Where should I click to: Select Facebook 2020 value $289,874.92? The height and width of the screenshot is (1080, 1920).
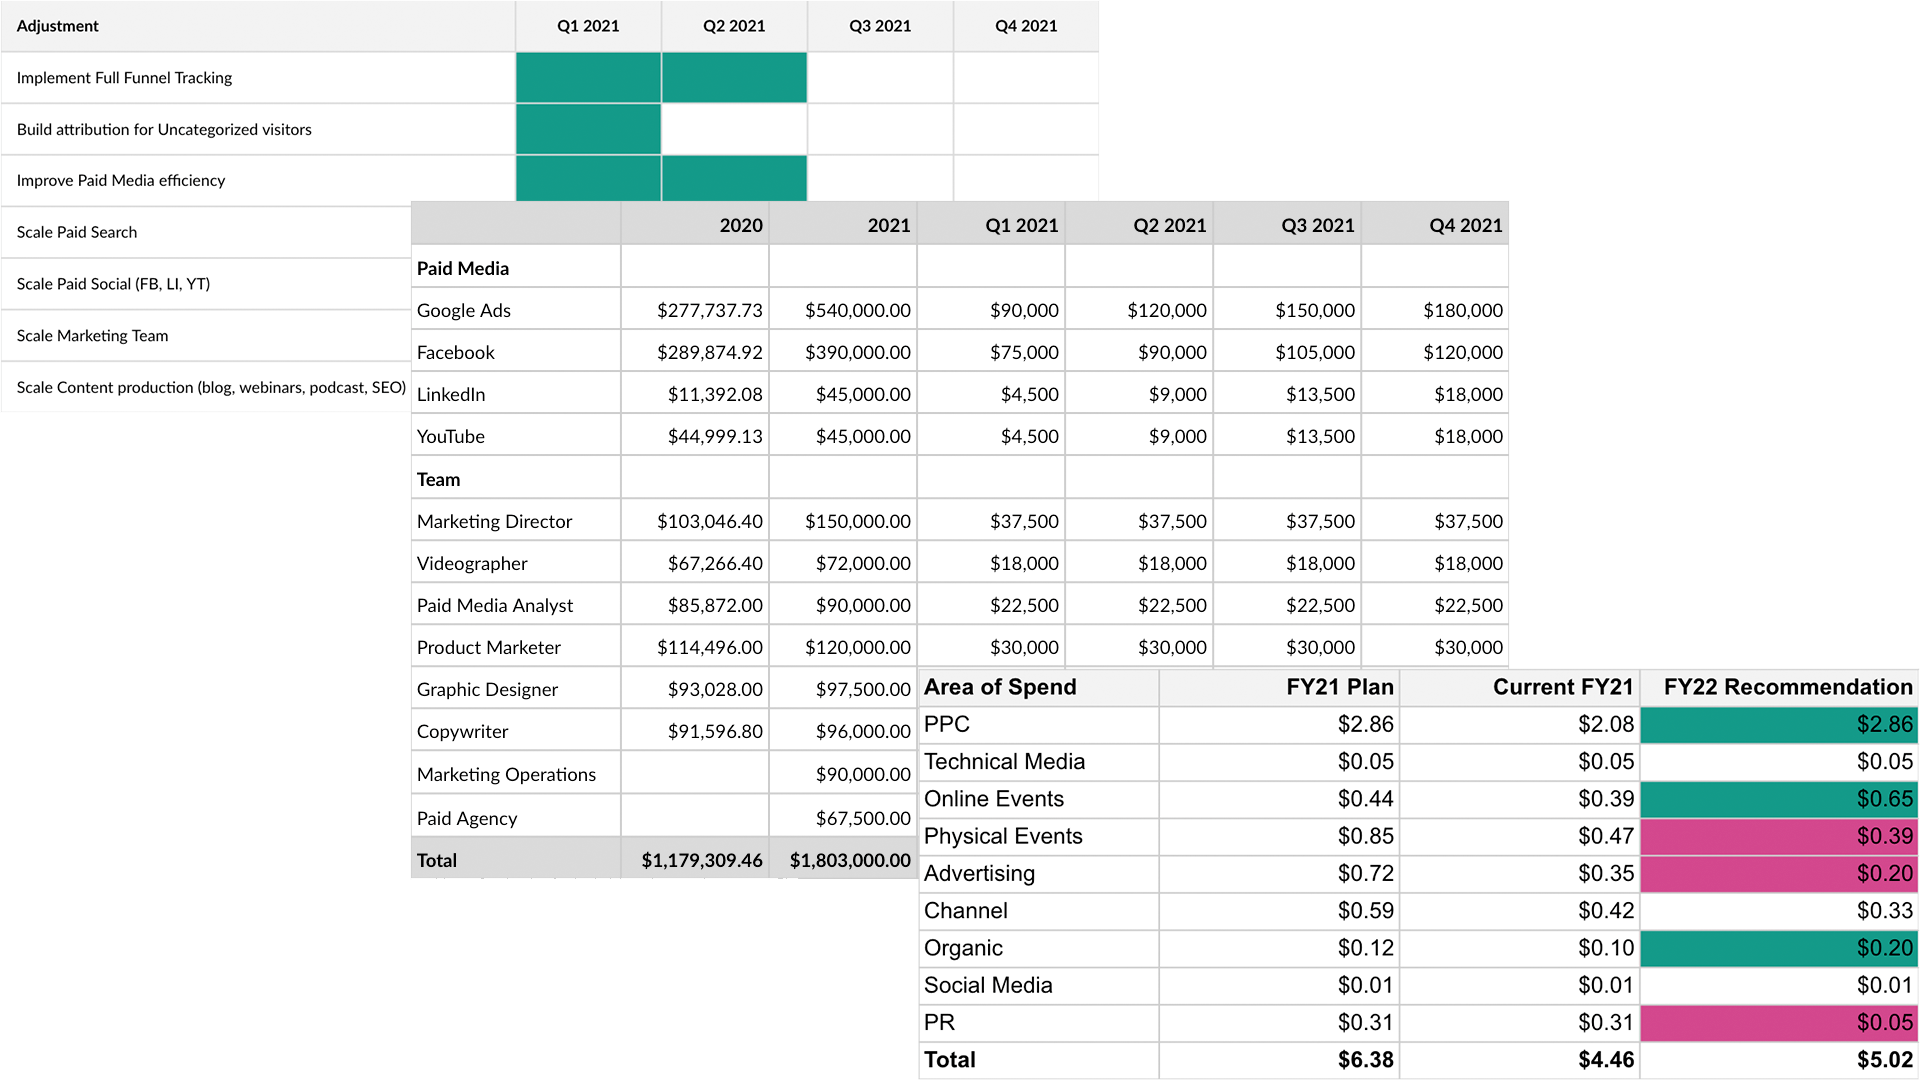click(709, 352)
